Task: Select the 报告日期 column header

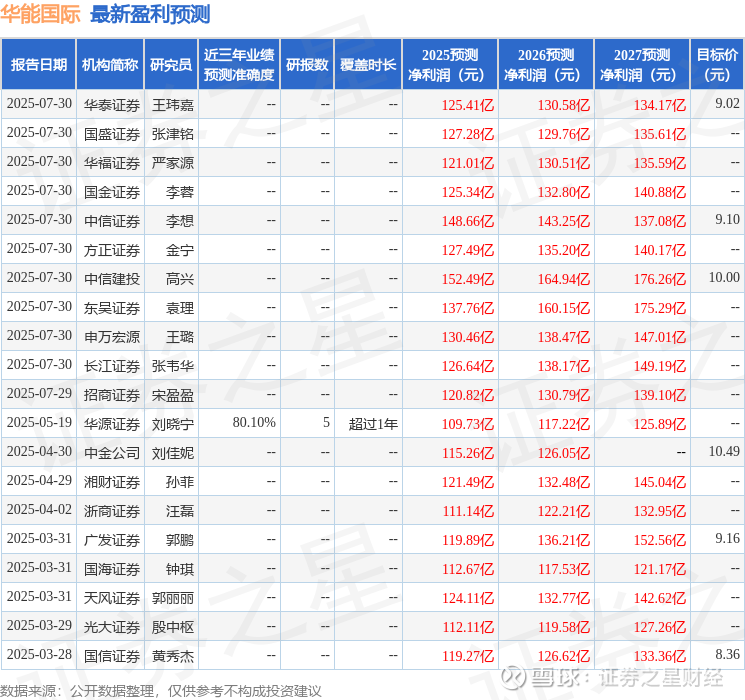Action: pyautogui.click(x=38, y=65)
